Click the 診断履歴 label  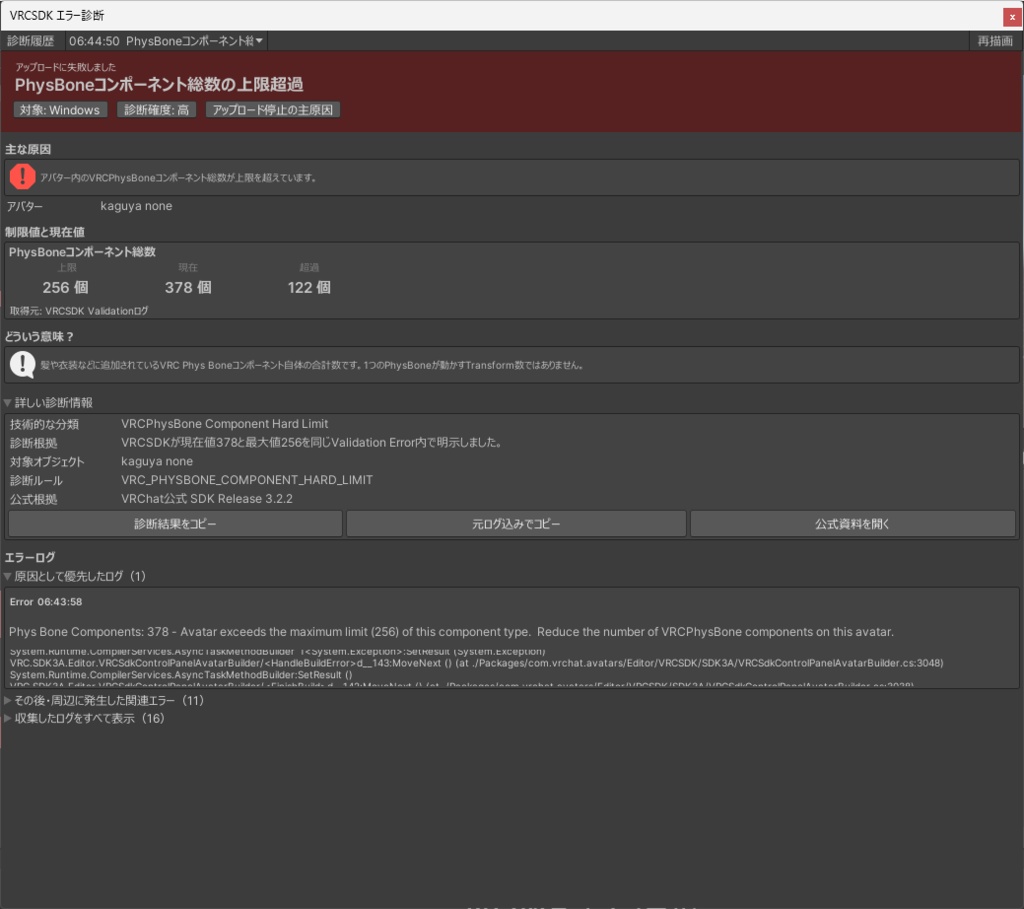[31, 41]
